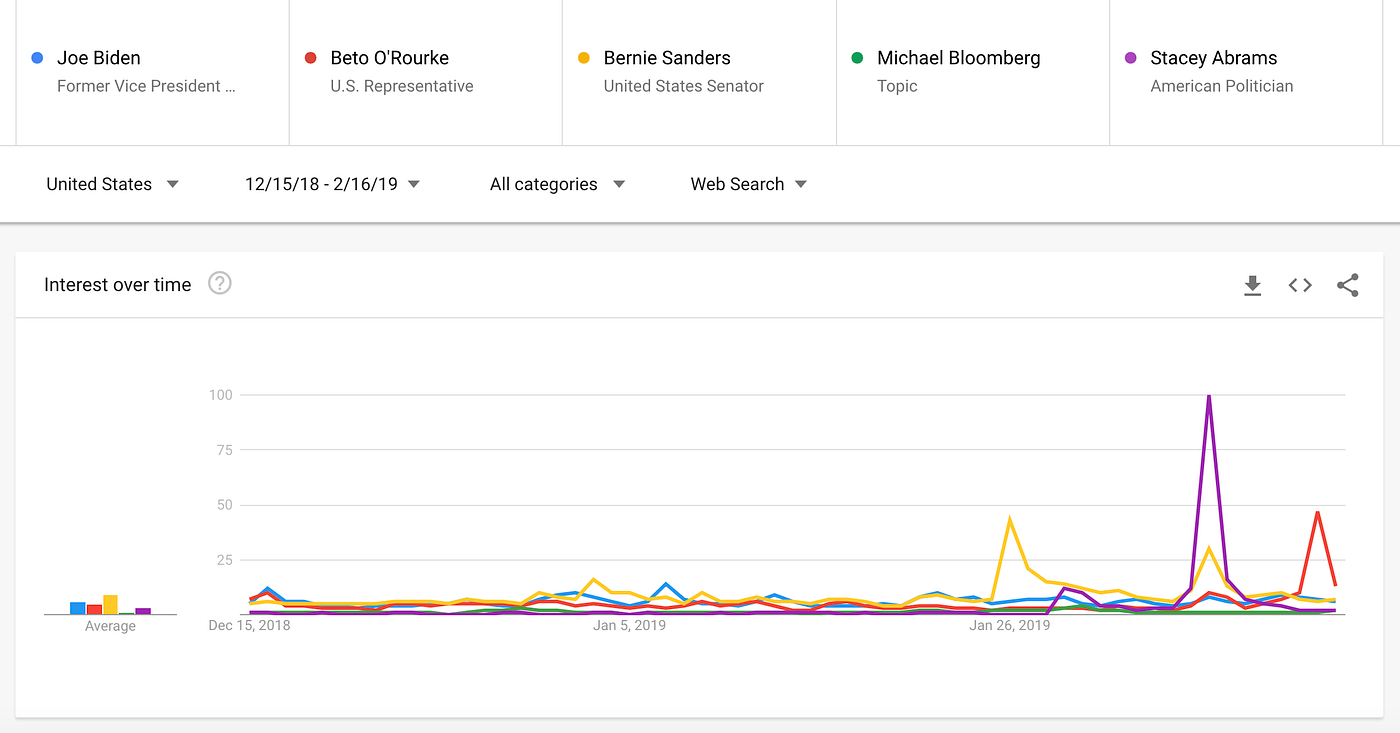Viewport: 1400px width, 733px height.
Task: Click the Stacey Abrams purple peak at 100
Action: 1209,397
